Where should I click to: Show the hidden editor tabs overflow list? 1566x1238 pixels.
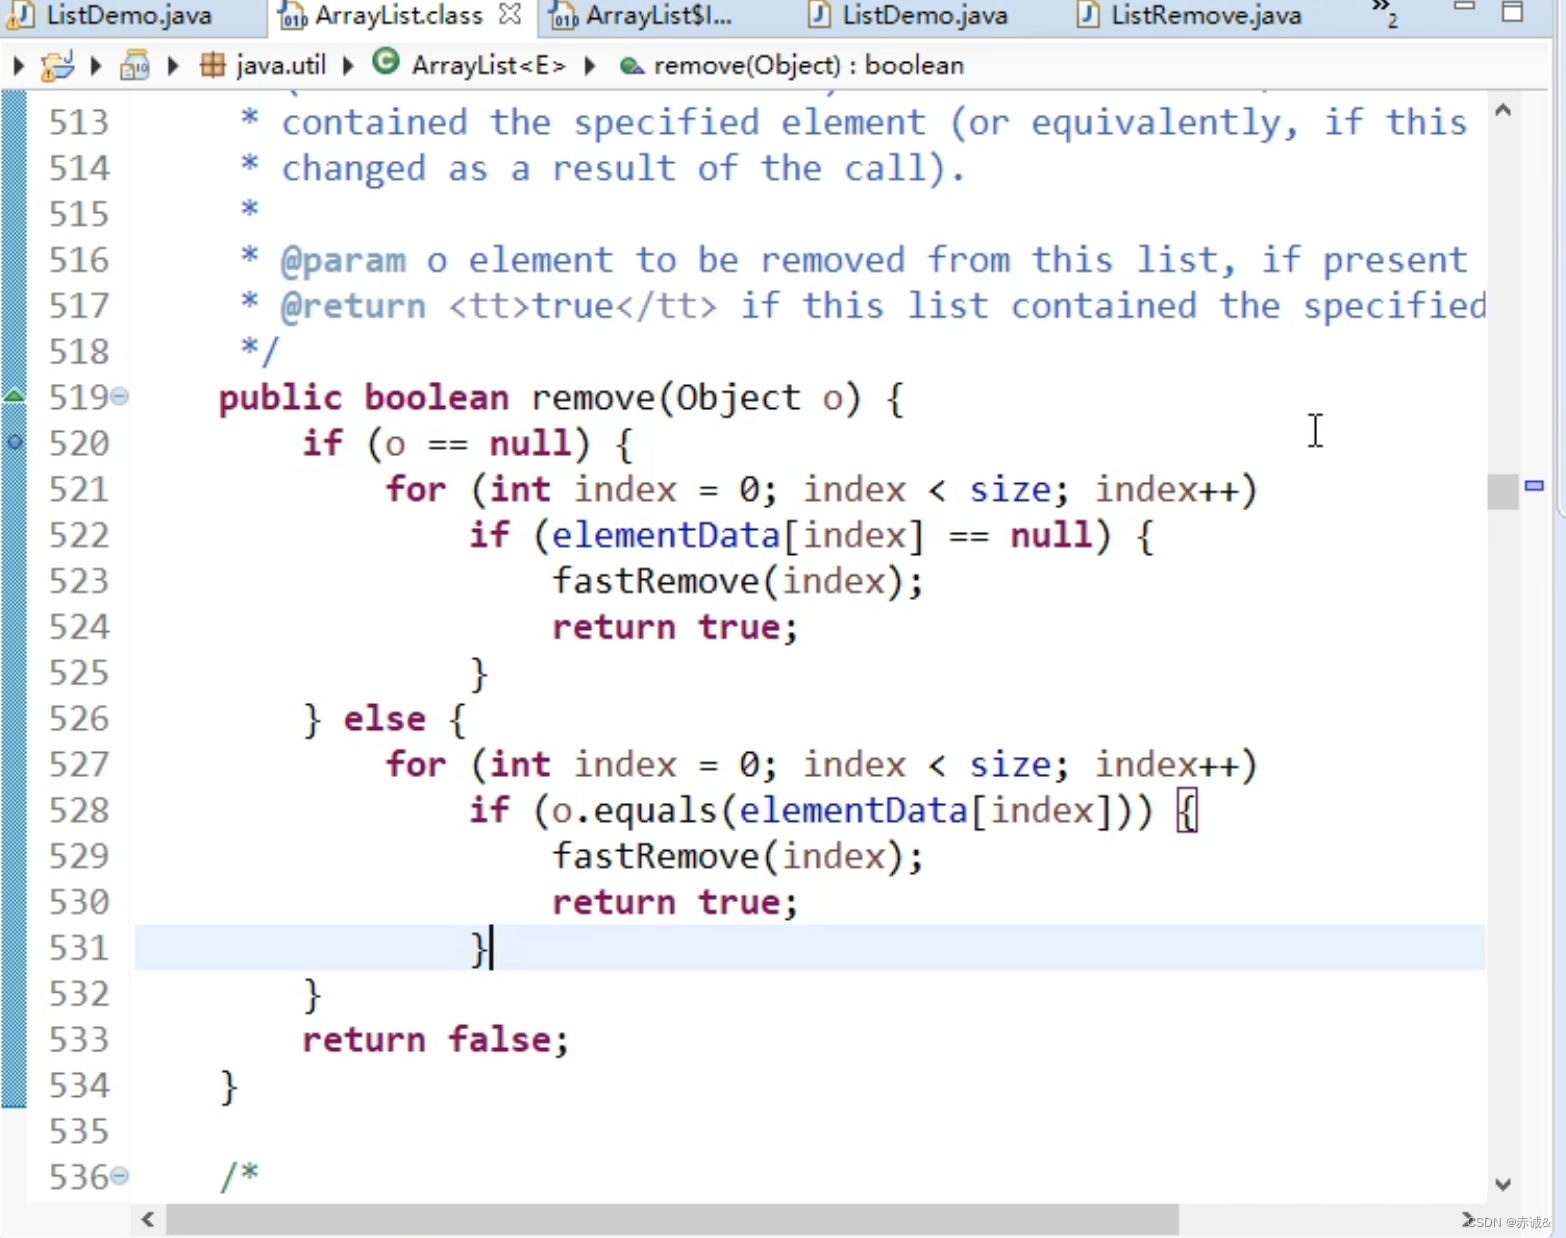pos(1384,12)
